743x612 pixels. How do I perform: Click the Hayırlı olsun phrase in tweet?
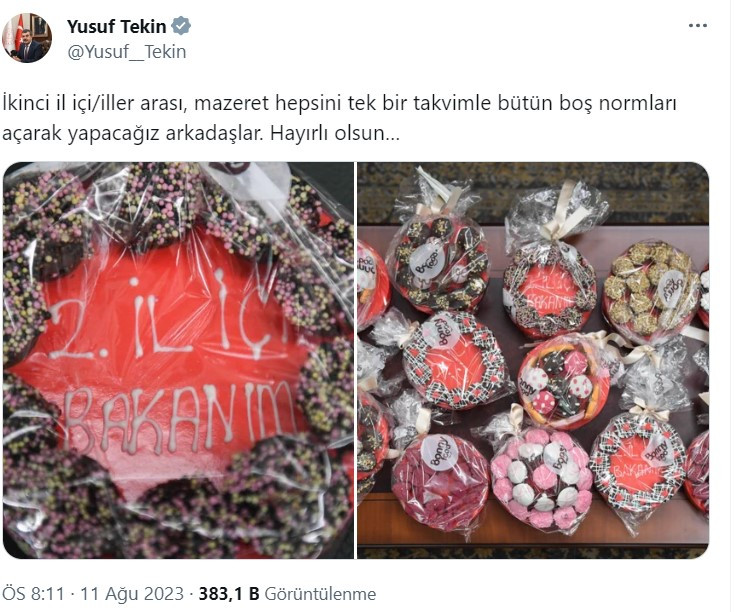(335, 134)
